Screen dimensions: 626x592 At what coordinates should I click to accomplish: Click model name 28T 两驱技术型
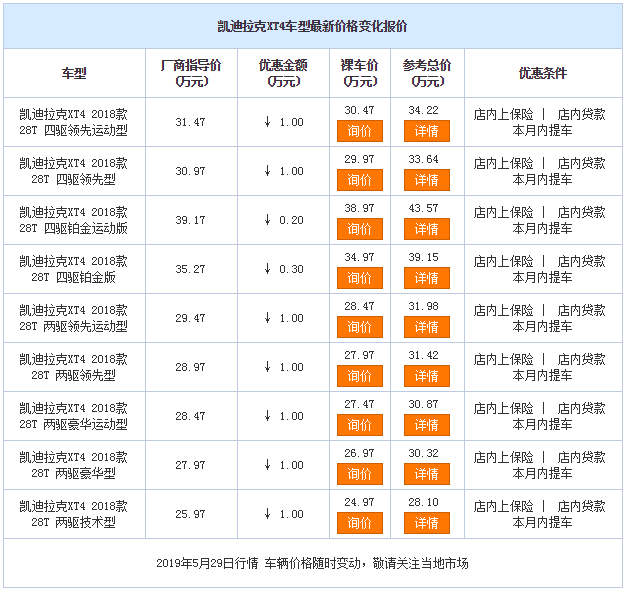point(74,515)
